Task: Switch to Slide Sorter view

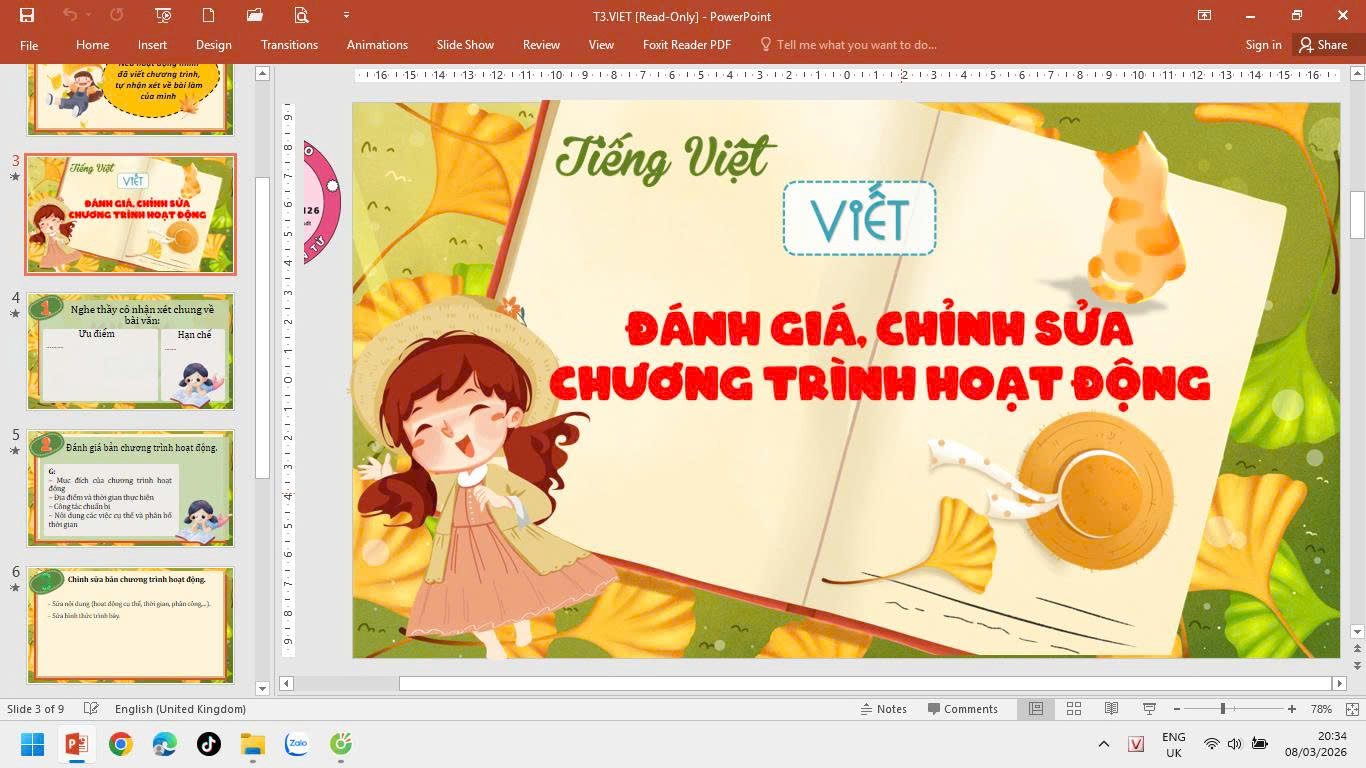Action: [x=1074, y=709]
